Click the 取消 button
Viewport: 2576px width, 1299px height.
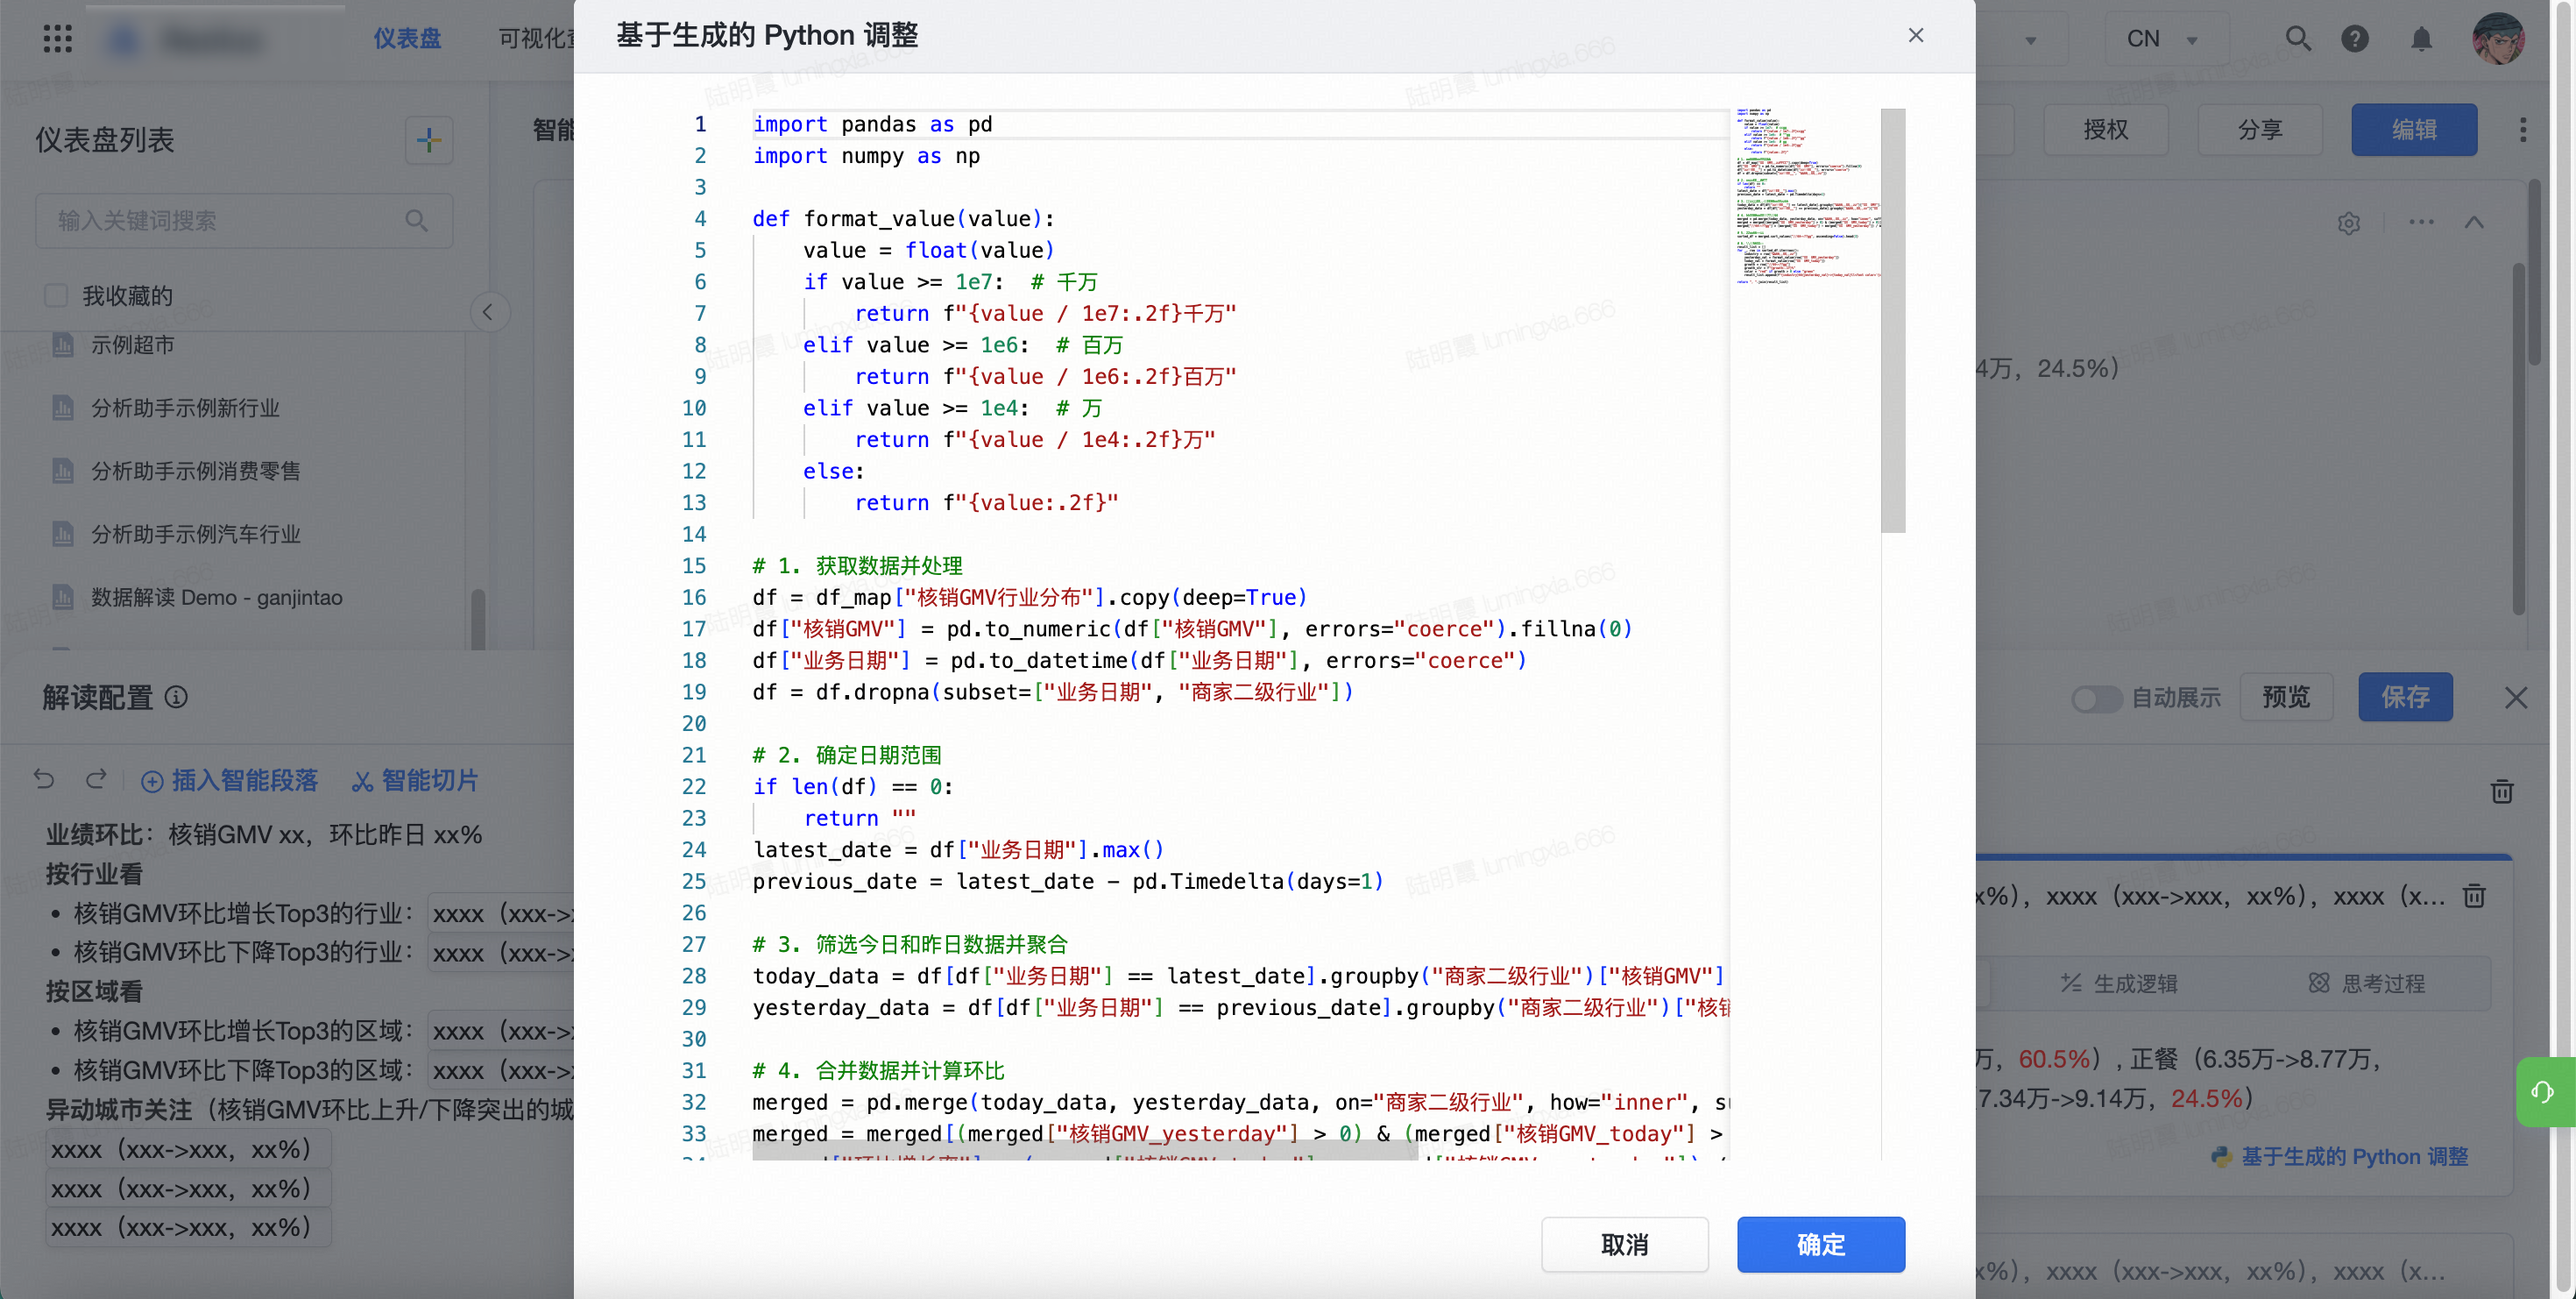tap(1624, 1244)
